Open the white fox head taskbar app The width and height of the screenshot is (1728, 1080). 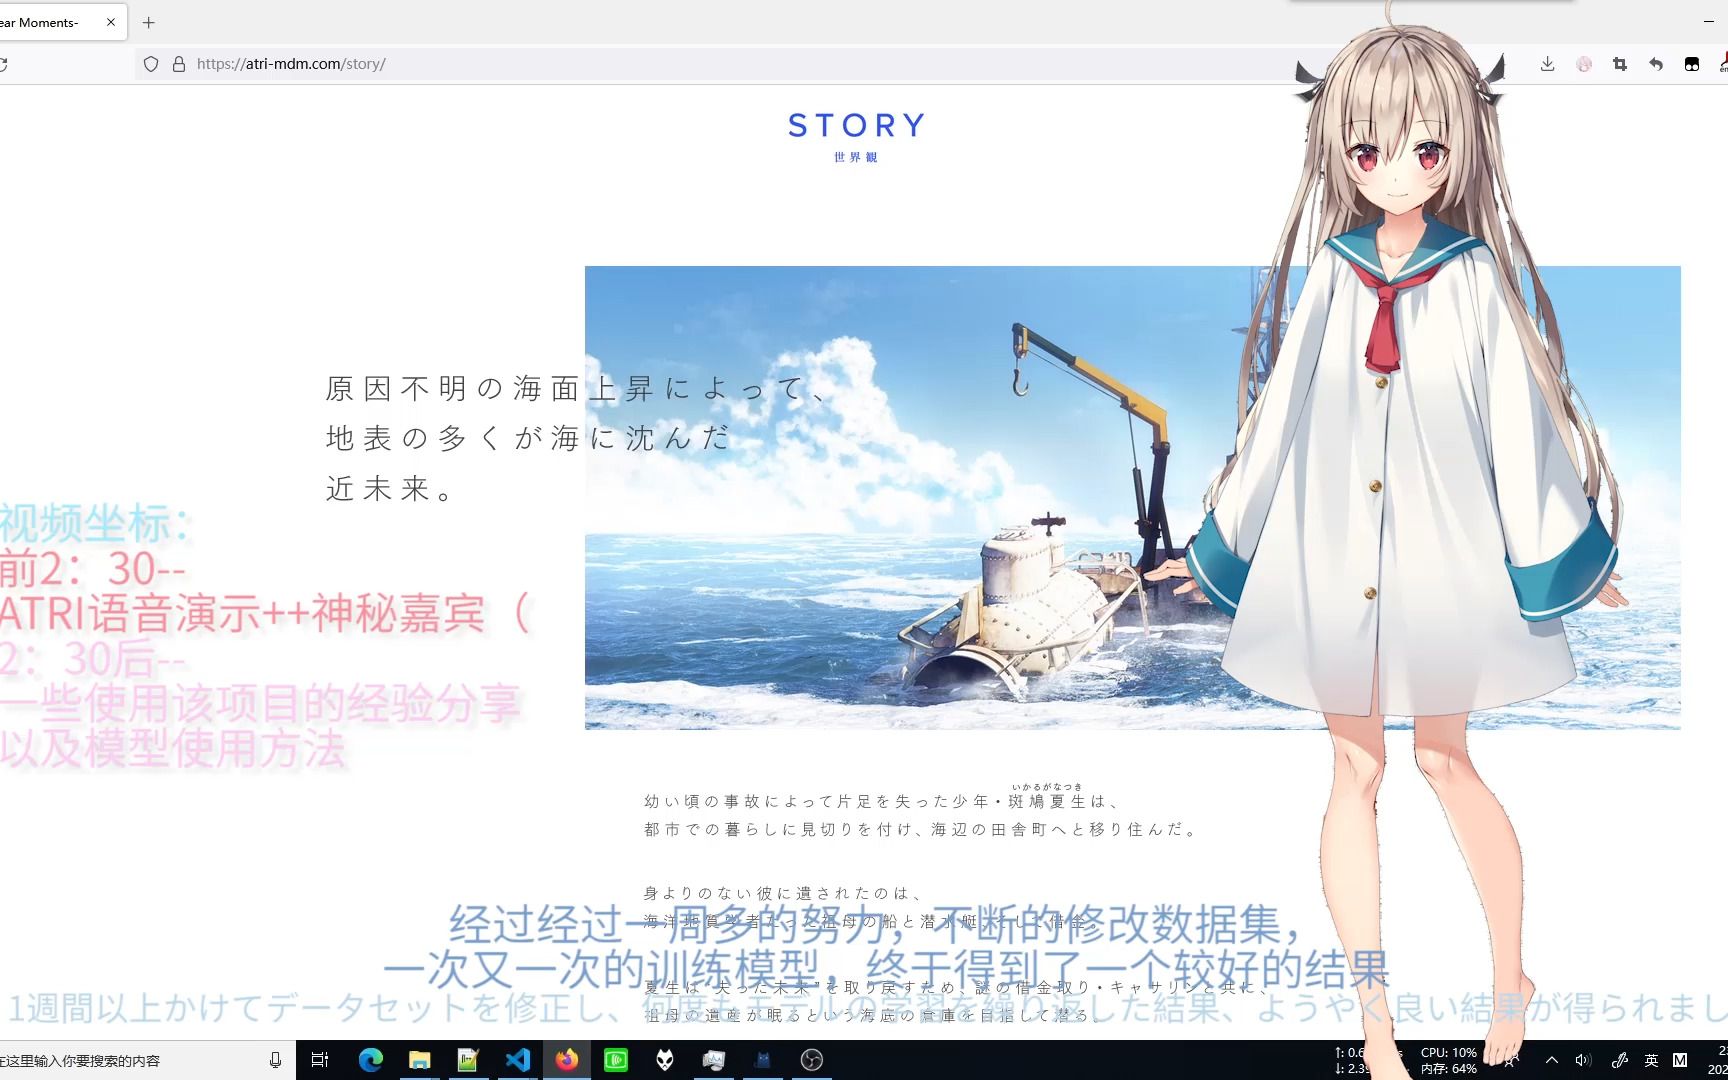[x=665, y=1060]
